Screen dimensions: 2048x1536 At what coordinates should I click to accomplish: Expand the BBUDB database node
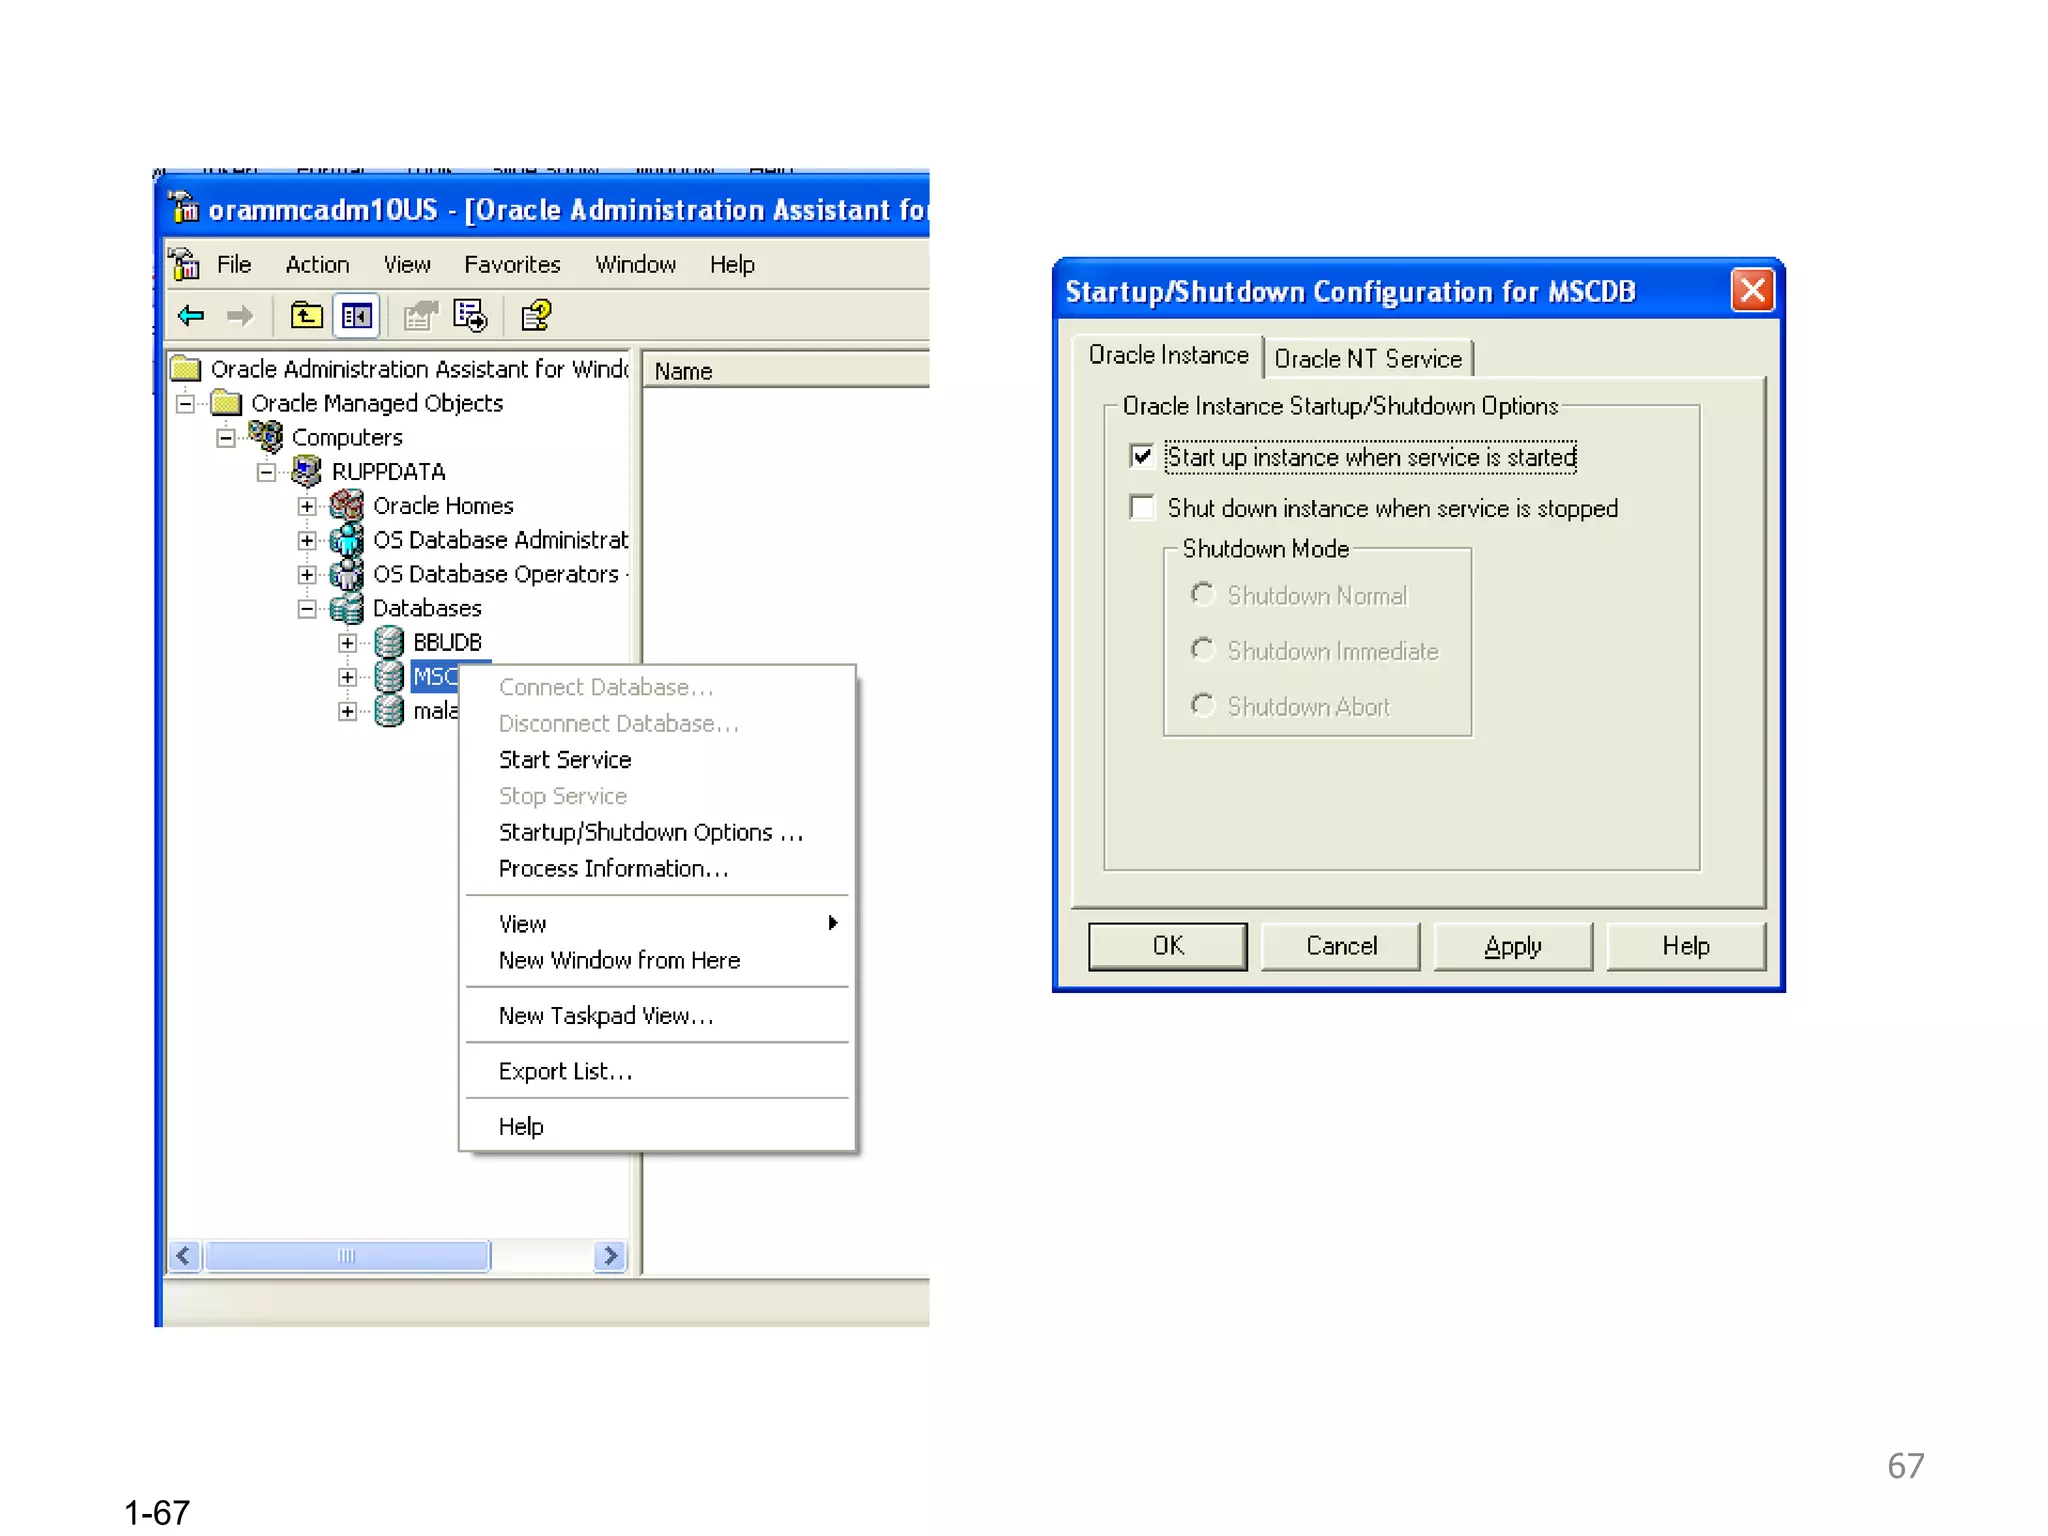(x=347, y=642)
